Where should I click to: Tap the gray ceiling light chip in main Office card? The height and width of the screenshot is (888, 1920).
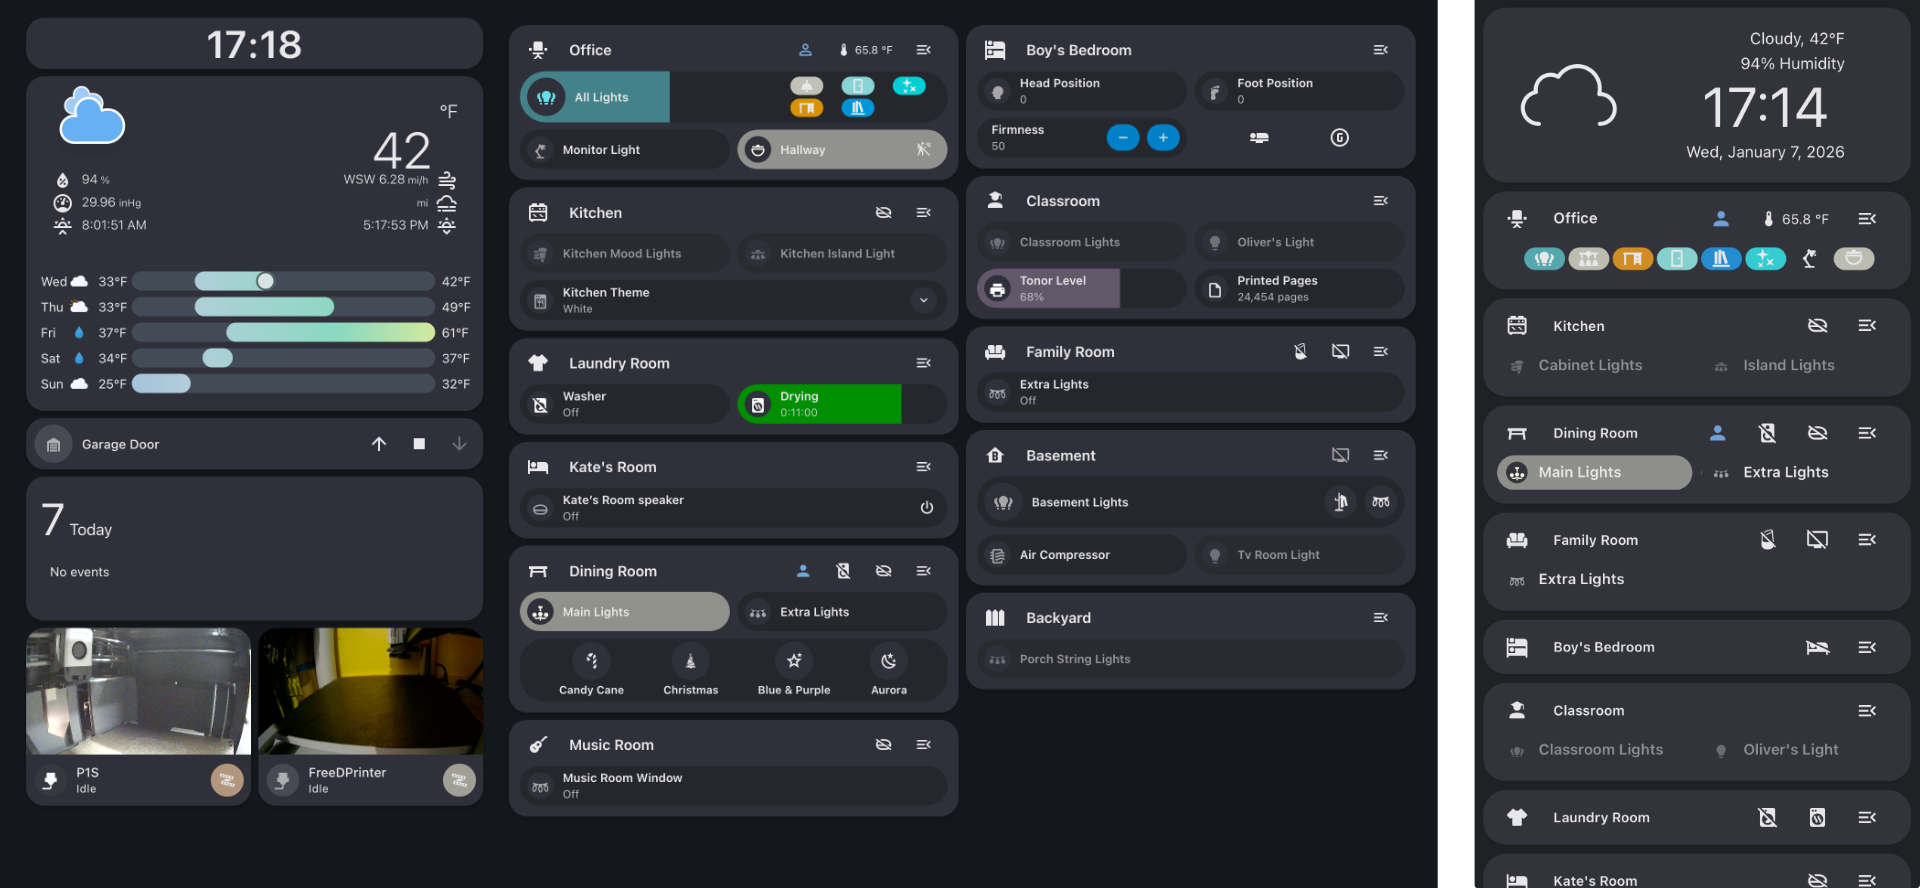807,86
